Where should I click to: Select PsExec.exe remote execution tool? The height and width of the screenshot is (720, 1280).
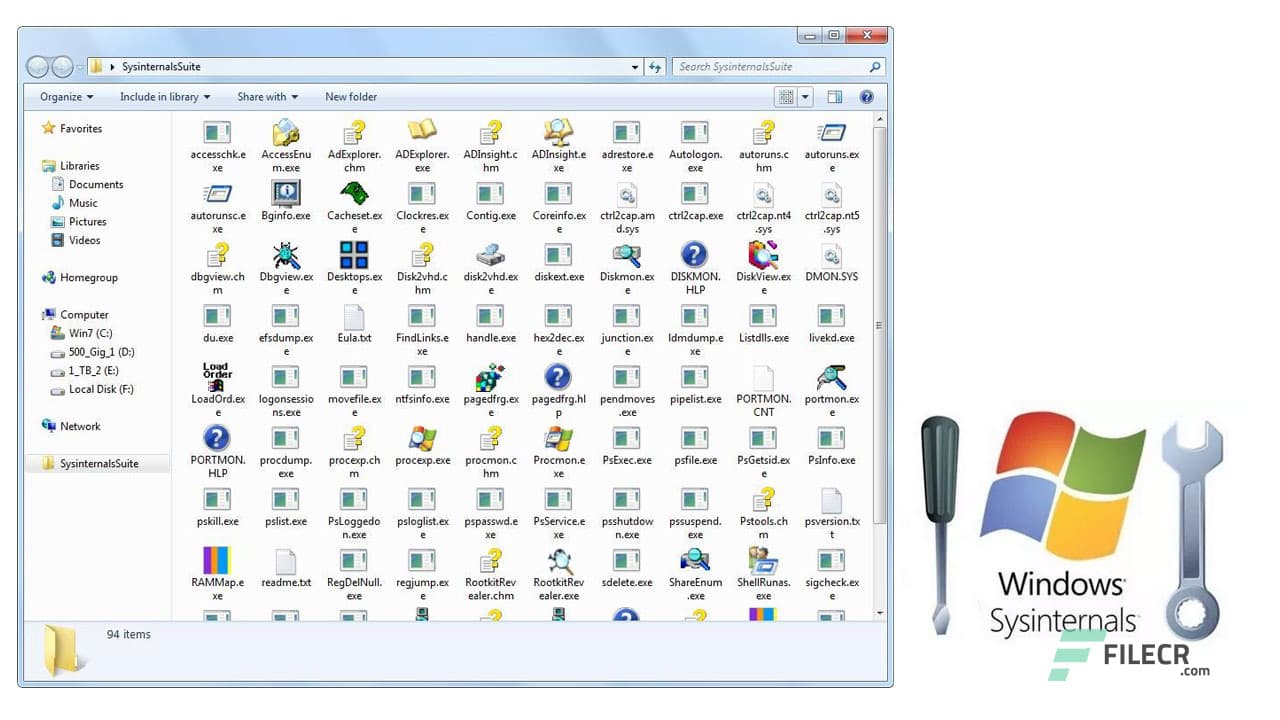coord(626,441)
